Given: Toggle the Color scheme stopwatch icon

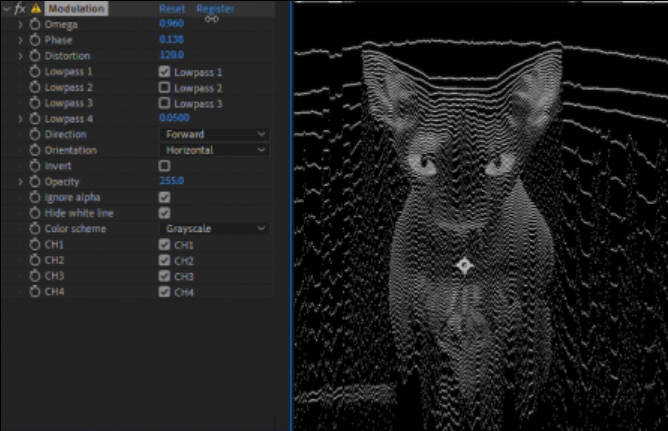Looking at the screenshot, I should (x=35, y=229).
